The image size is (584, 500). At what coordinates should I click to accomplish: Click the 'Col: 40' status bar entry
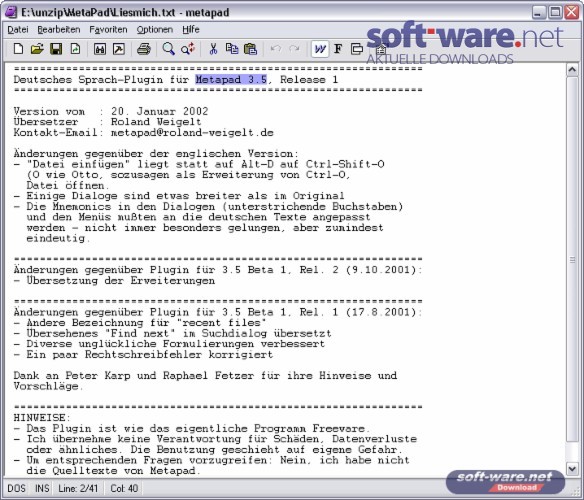point(124,488)
